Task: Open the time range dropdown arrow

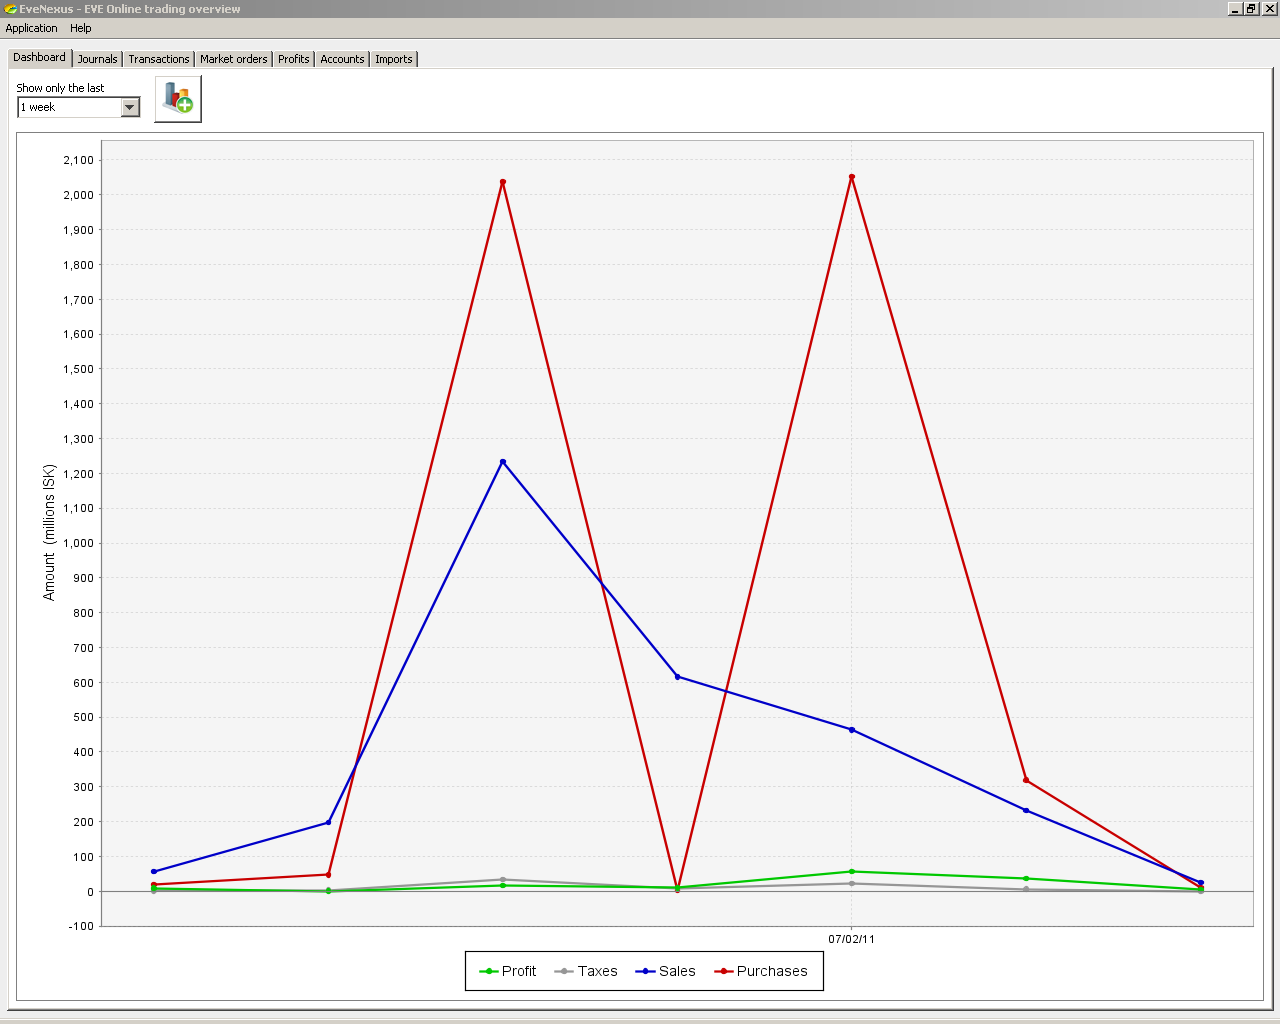Action: tap(130, 107)
